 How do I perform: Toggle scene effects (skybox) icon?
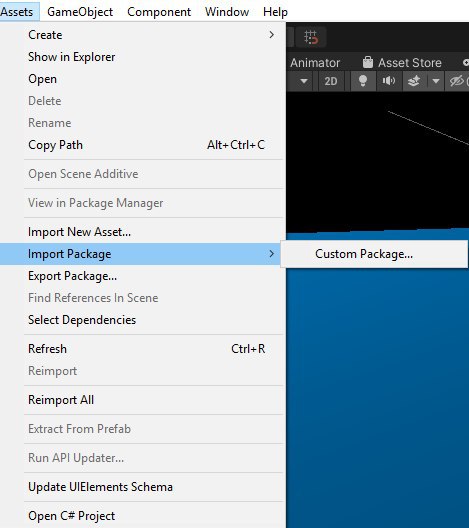tap(414, 81)
